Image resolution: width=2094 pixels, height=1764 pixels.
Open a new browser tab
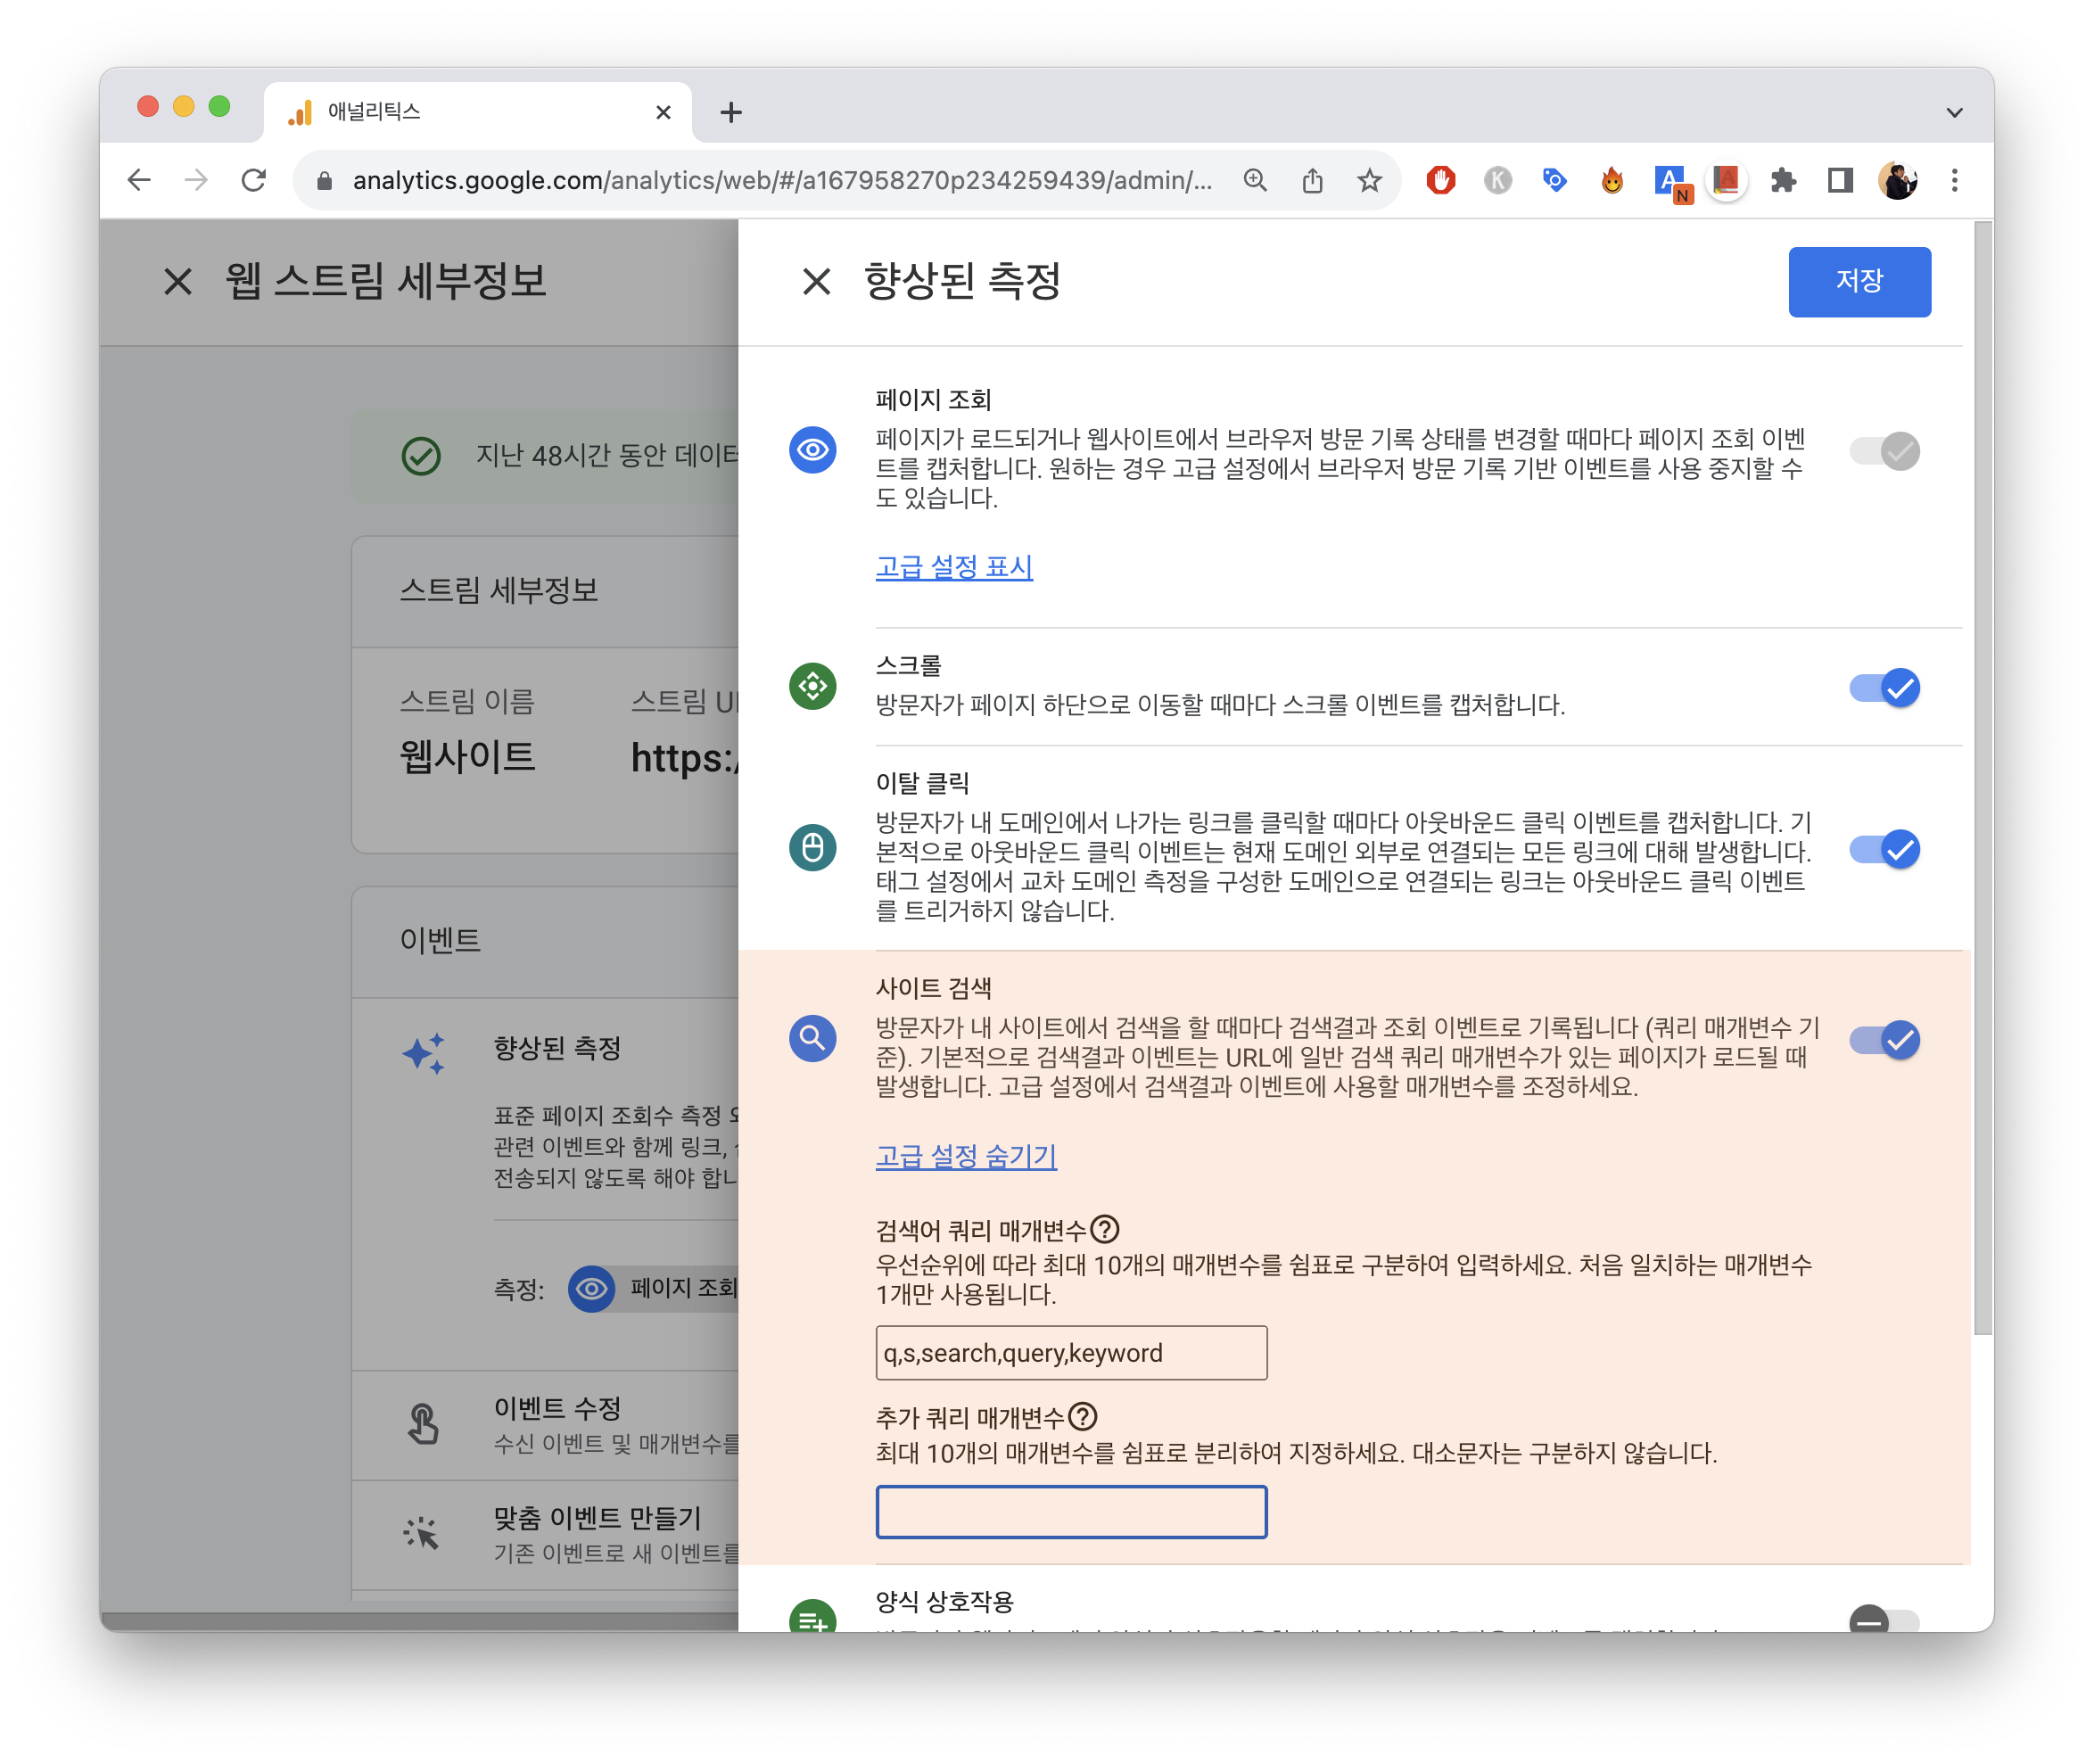tap(731, 112)
